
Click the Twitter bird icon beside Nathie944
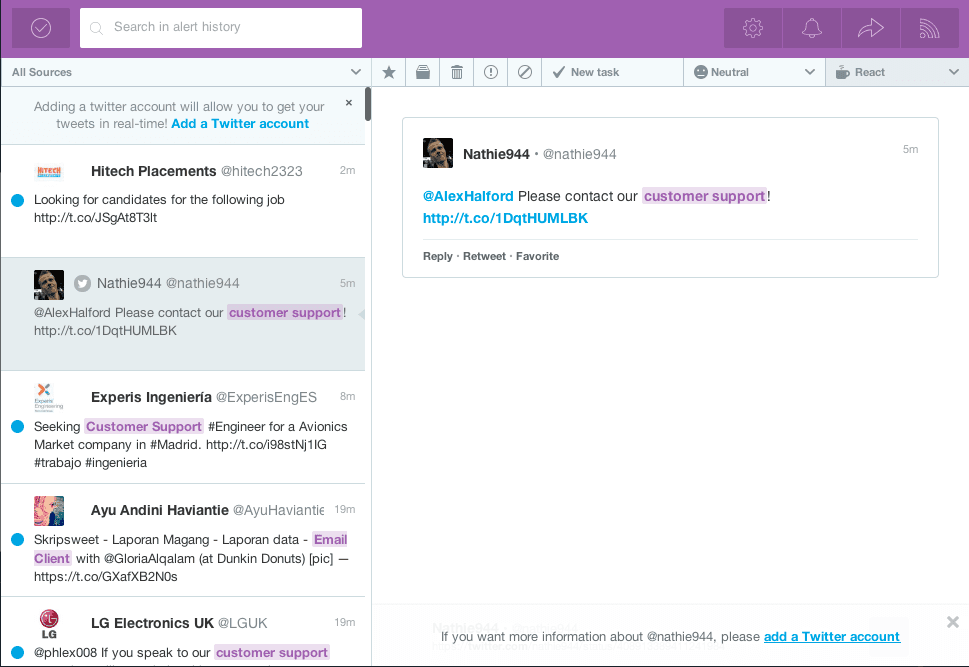pos(82,284)
